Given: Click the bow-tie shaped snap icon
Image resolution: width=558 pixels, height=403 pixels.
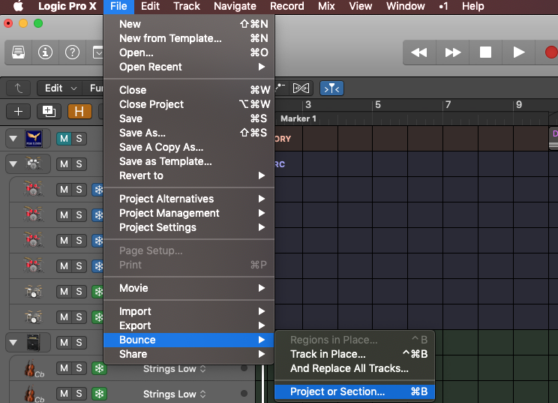Looking at the screenshot, I should (x=301, y=88).
